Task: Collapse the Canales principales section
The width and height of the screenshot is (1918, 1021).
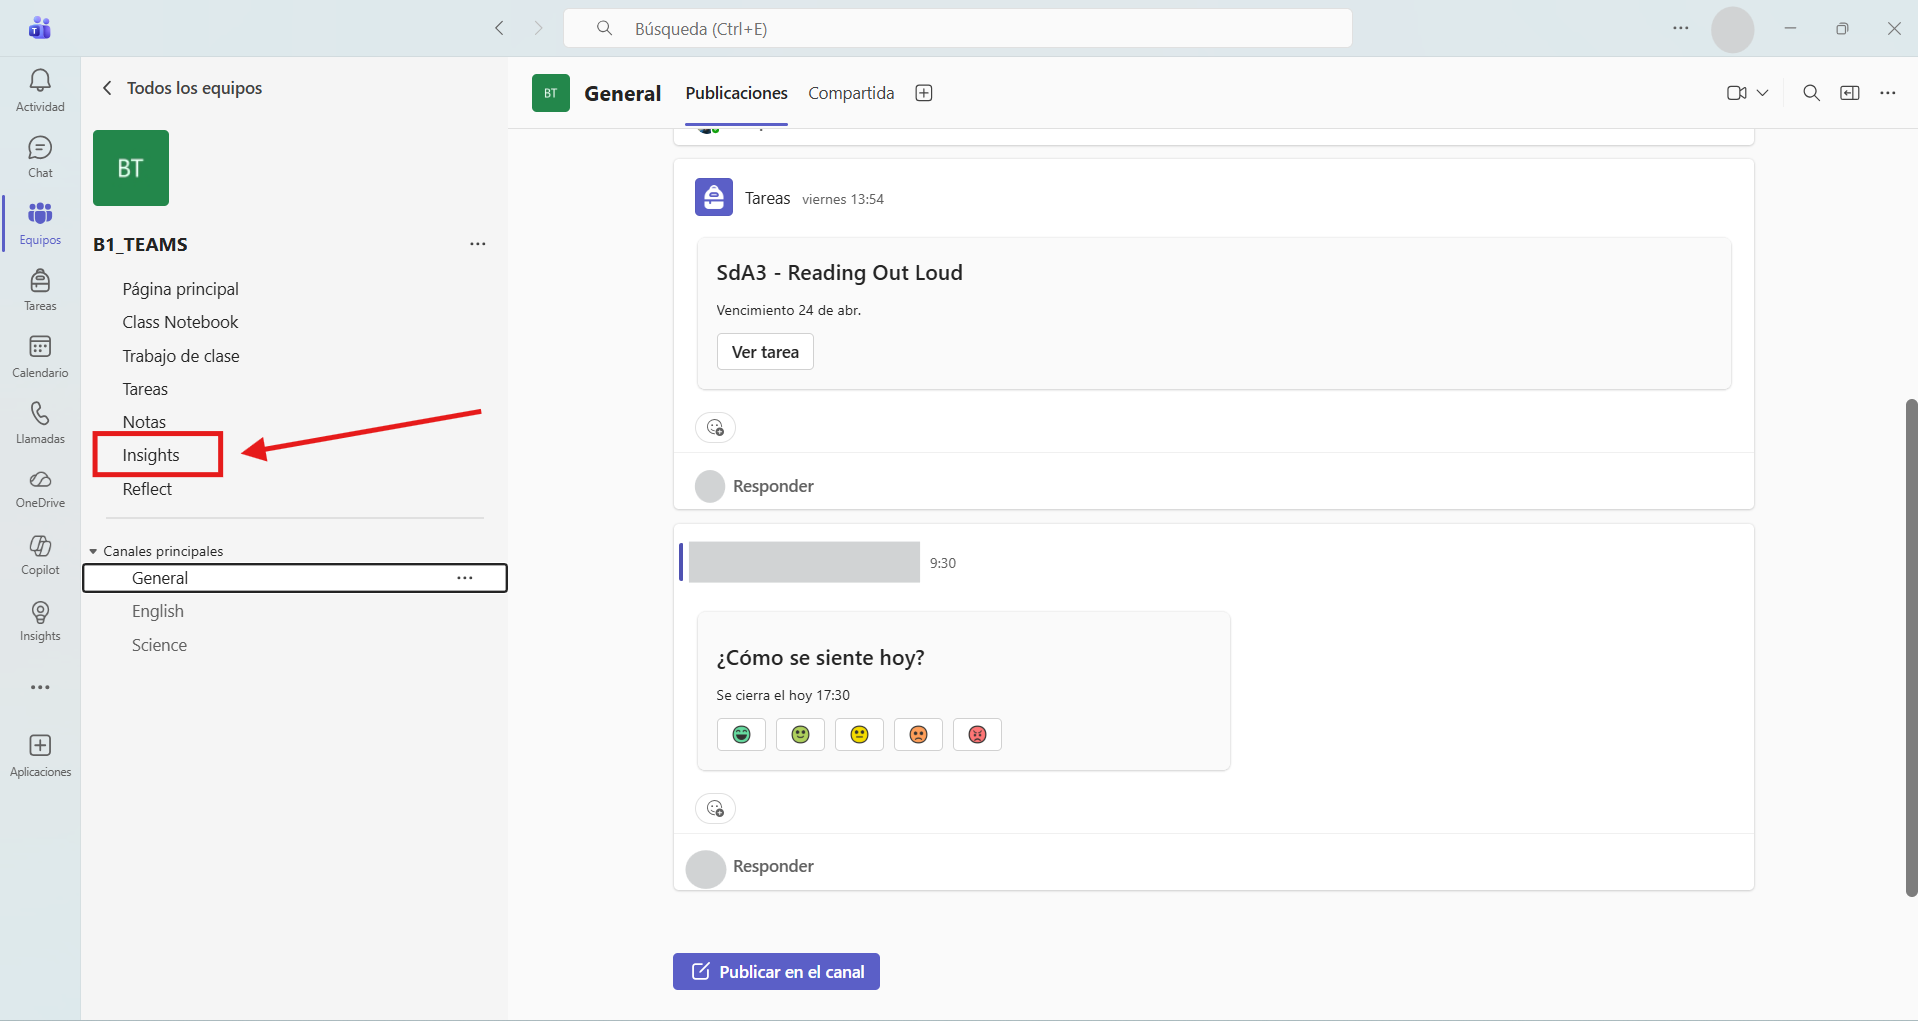Action: click(93, 551)
